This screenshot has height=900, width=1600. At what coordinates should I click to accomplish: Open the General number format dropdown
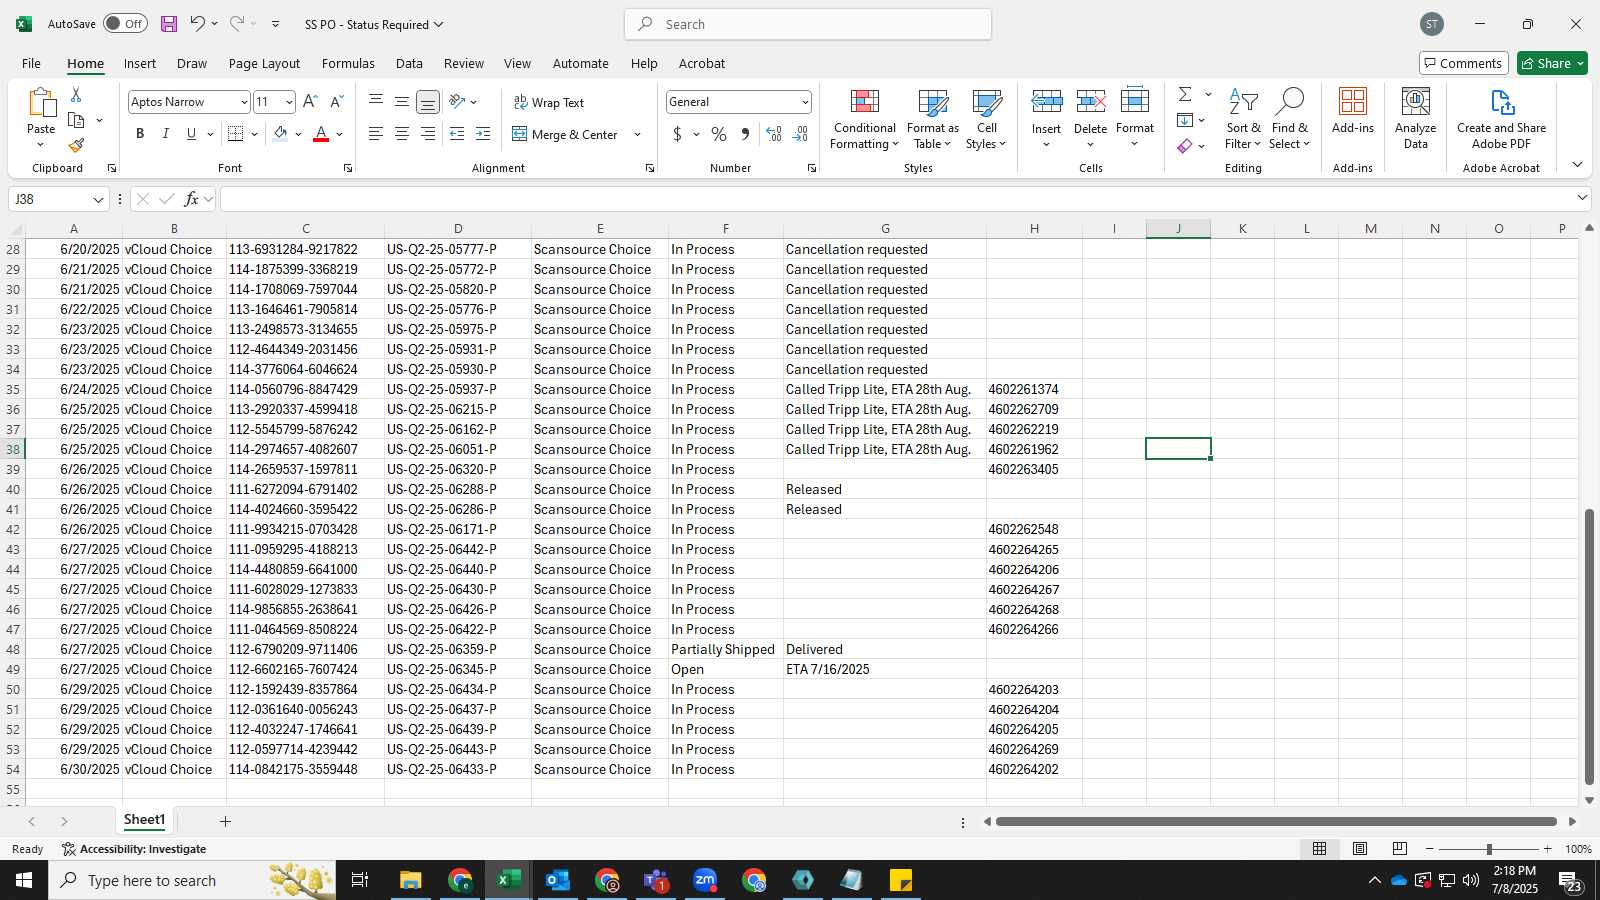[x=804, y=102]
